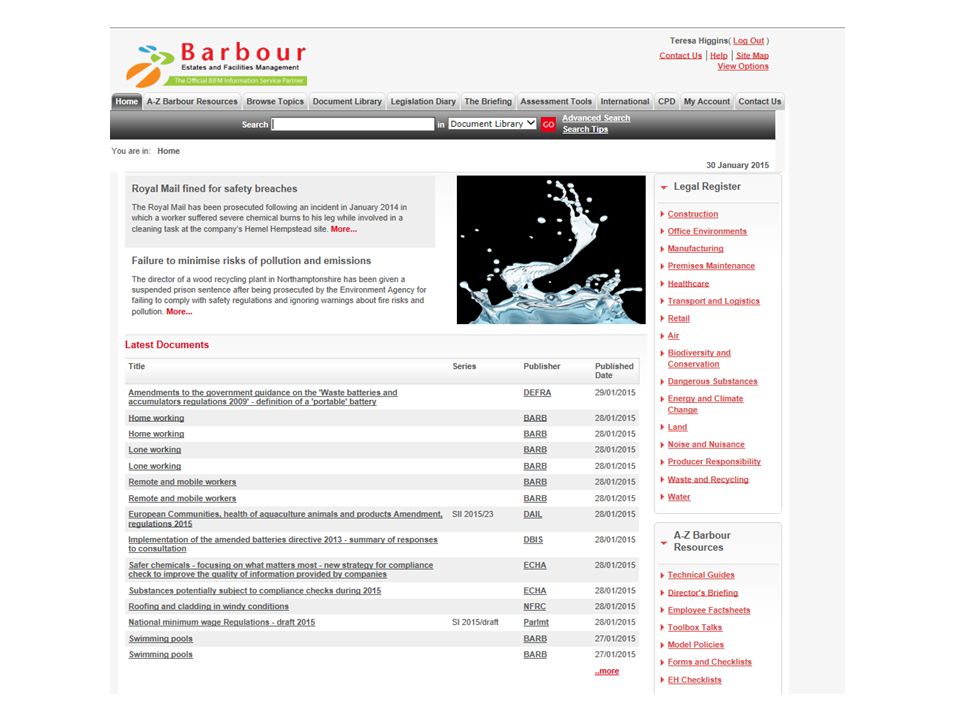Open the Land link
Viewport: 960px width, 720px height.
(x=677, y=427)
